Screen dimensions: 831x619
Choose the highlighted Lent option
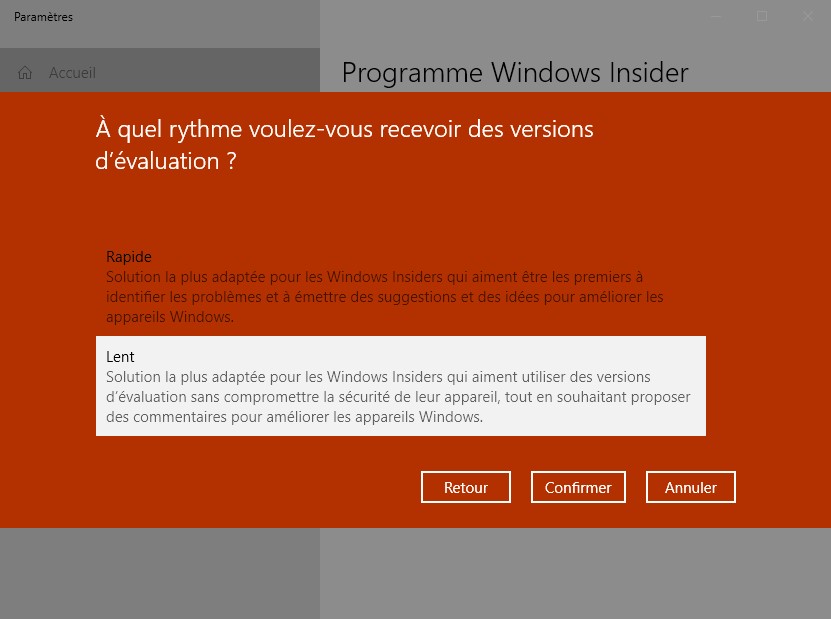pyautogui.click(x=401, y=386)
